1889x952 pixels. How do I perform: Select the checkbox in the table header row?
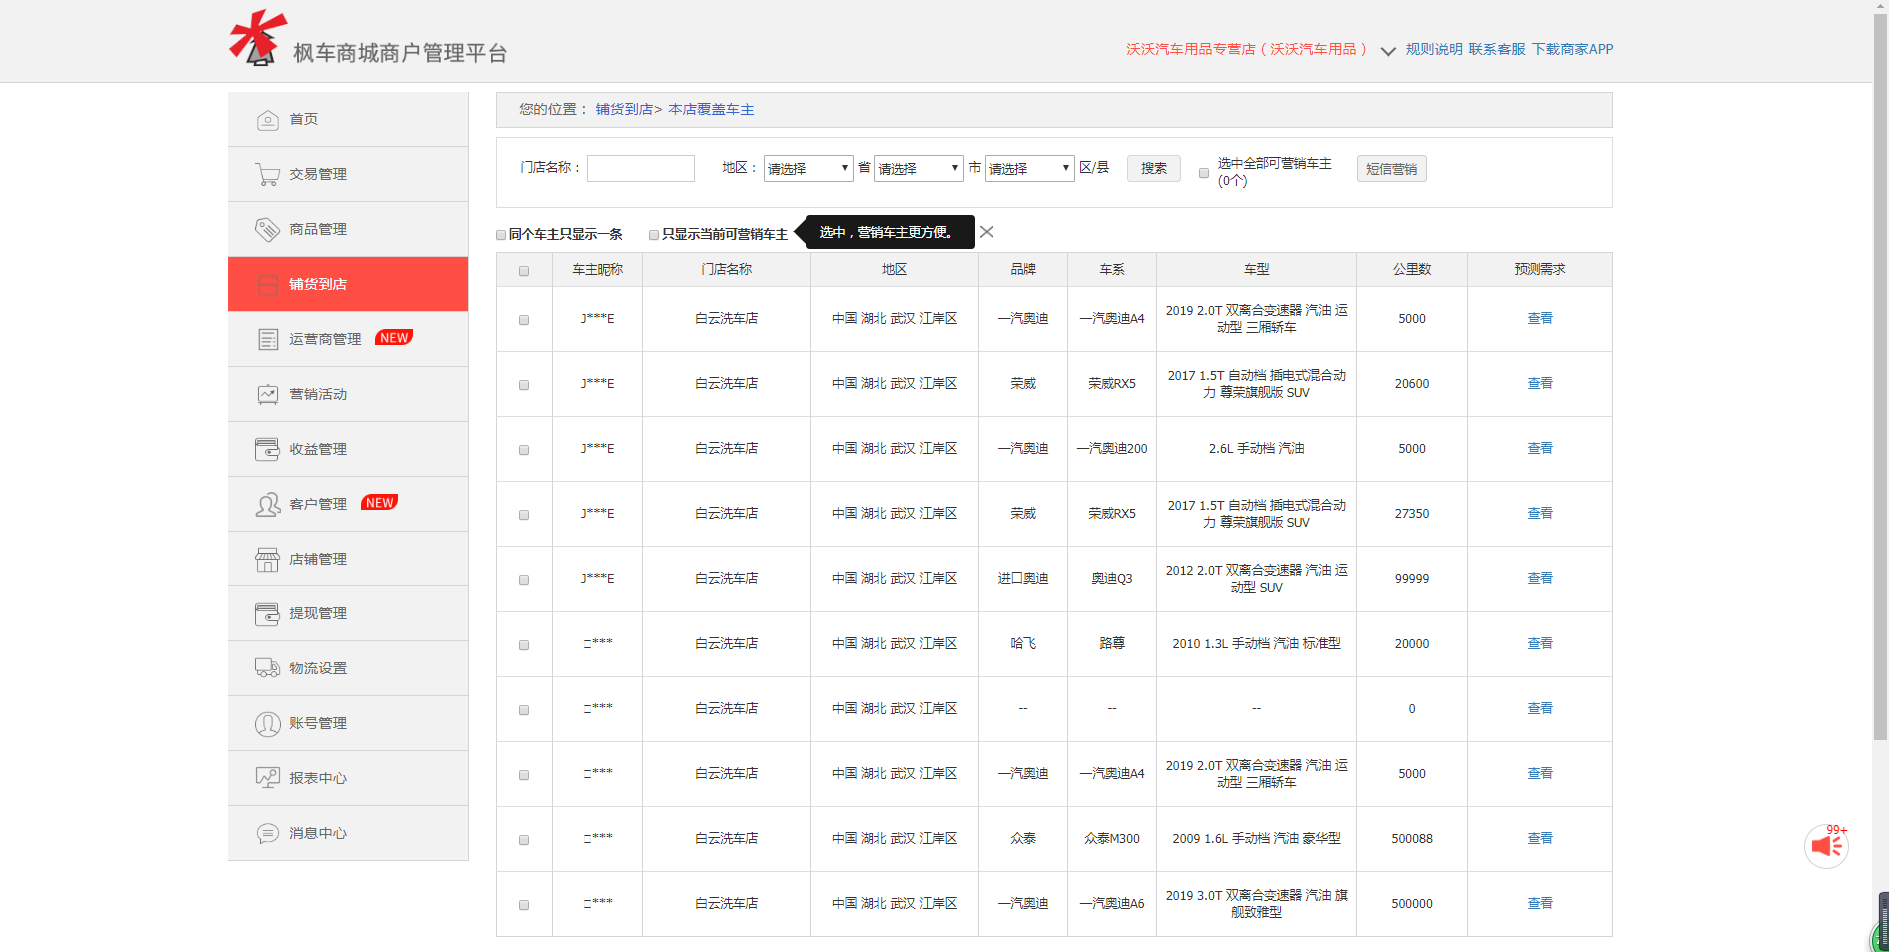[x=524, y=269]
